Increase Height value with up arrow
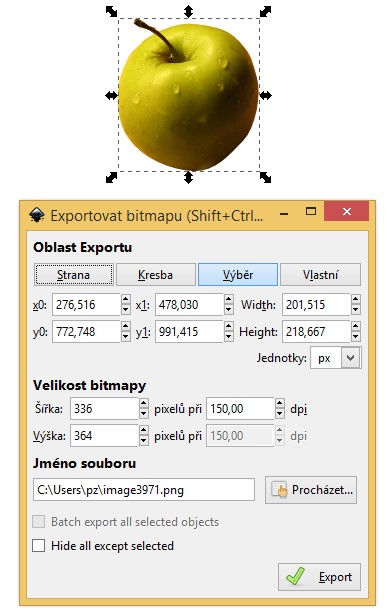The image size is (387, 615). point(356,327)
